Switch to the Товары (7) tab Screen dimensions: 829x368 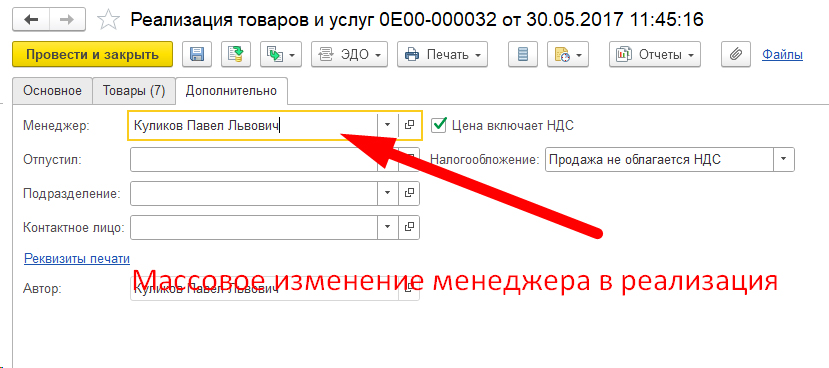(134, 90)
